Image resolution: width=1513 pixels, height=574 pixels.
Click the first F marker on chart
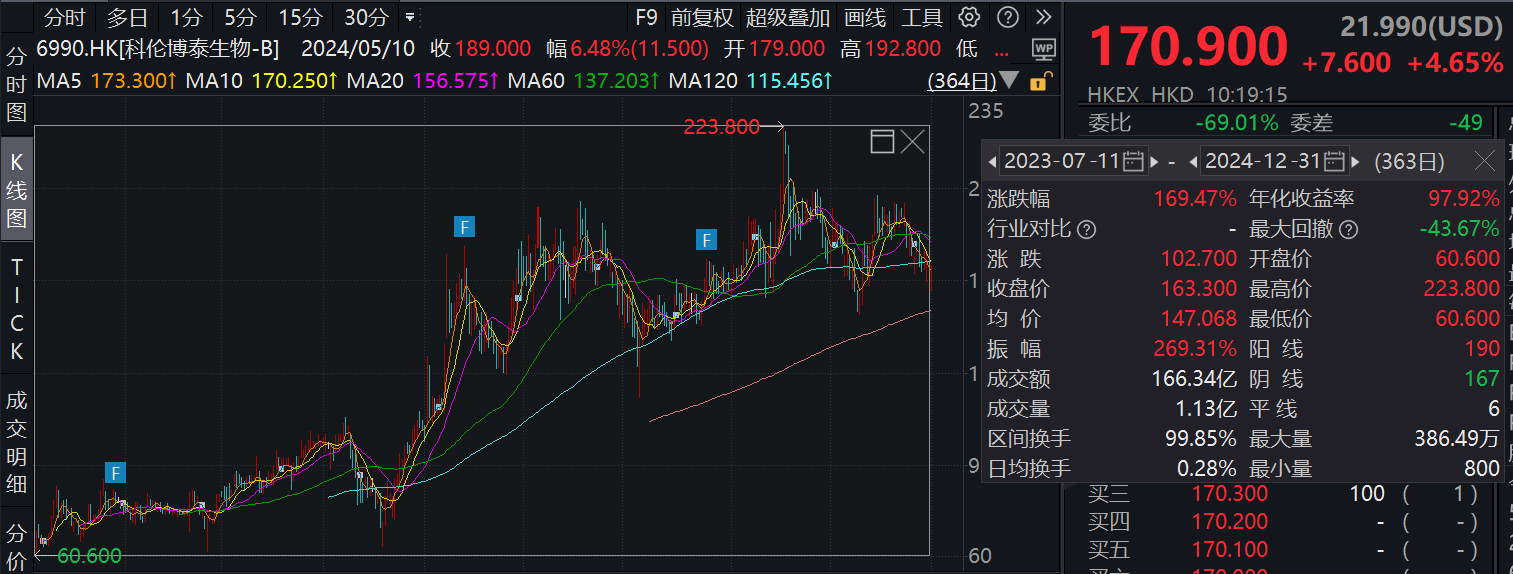(117, 472)
